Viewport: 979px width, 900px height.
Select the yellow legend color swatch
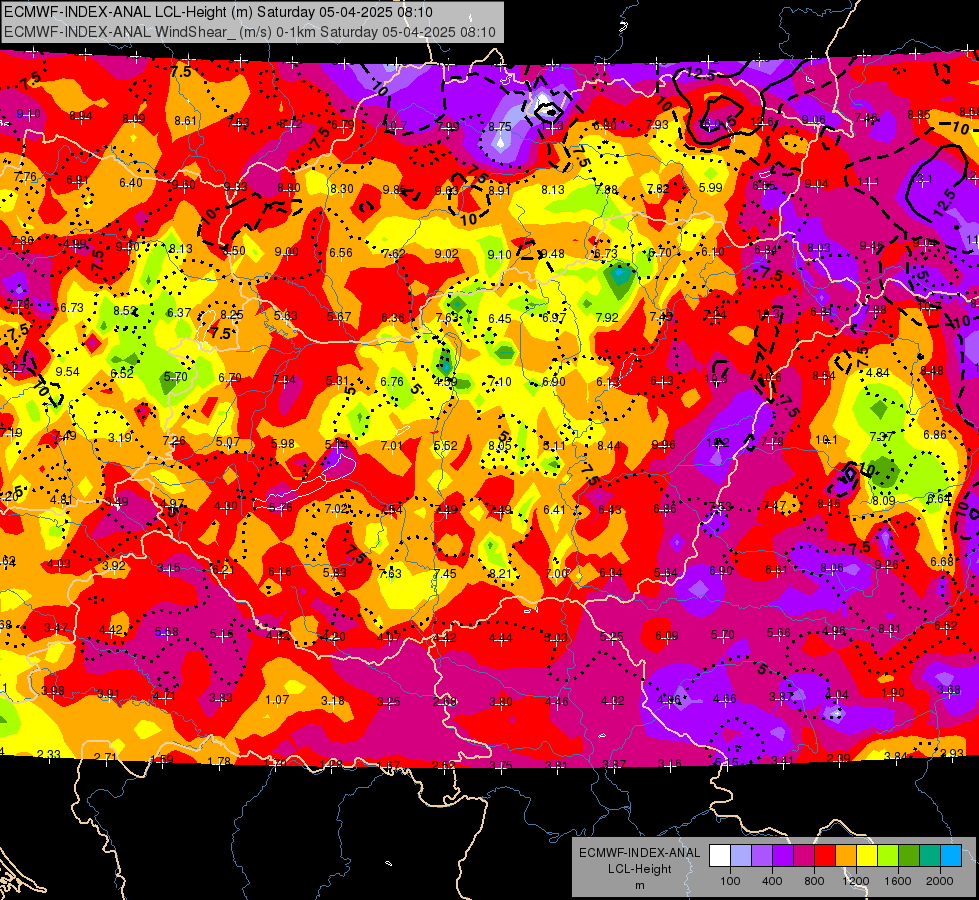867,856
